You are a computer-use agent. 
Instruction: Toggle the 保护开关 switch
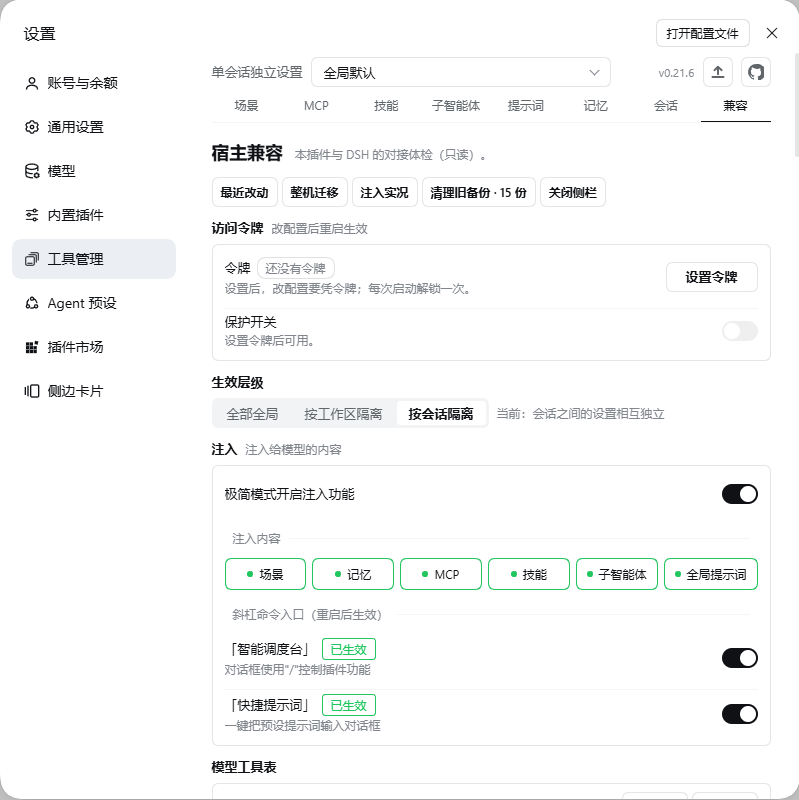[x=740, y=331]
